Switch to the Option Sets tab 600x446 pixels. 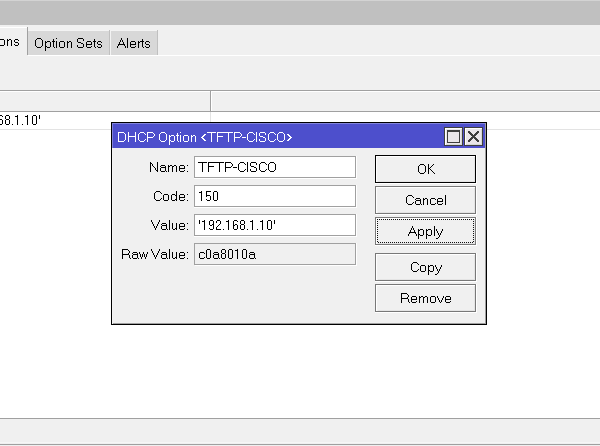pyautogui.click(x=68, y=43)
